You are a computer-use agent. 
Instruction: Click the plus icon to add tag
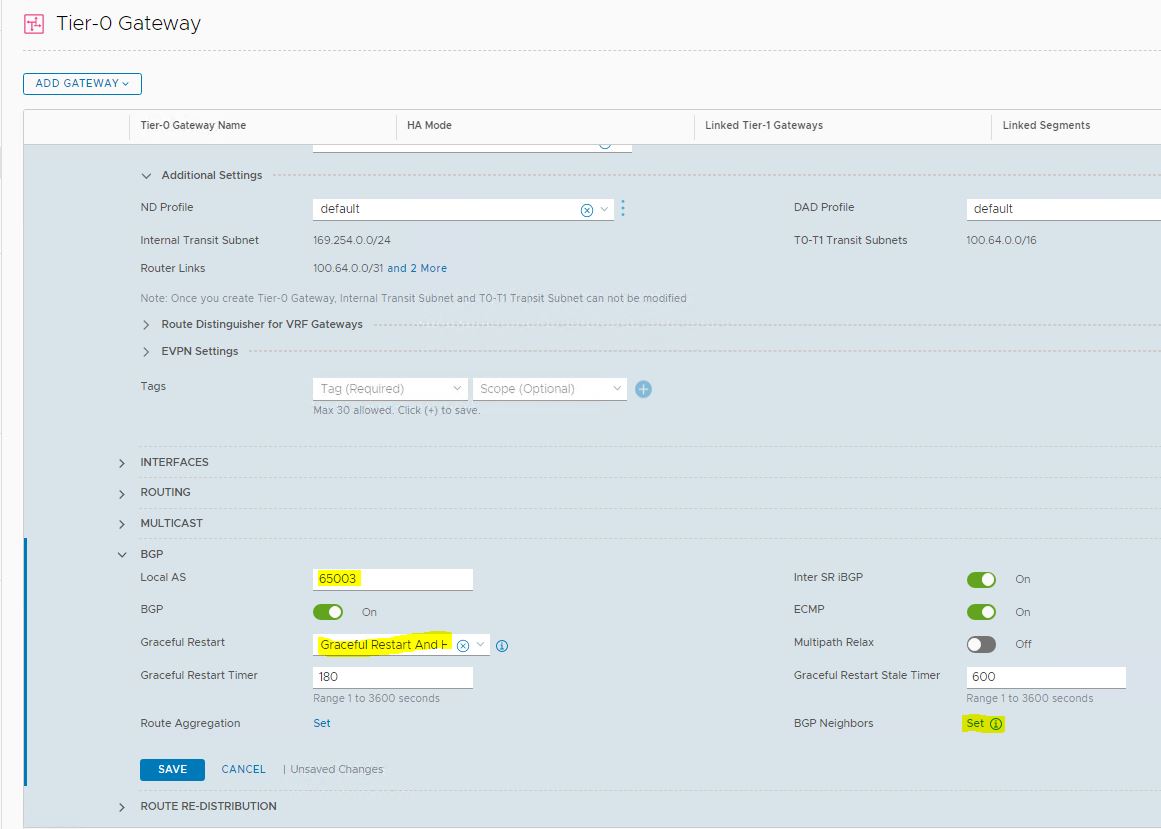tap(644, 389)
